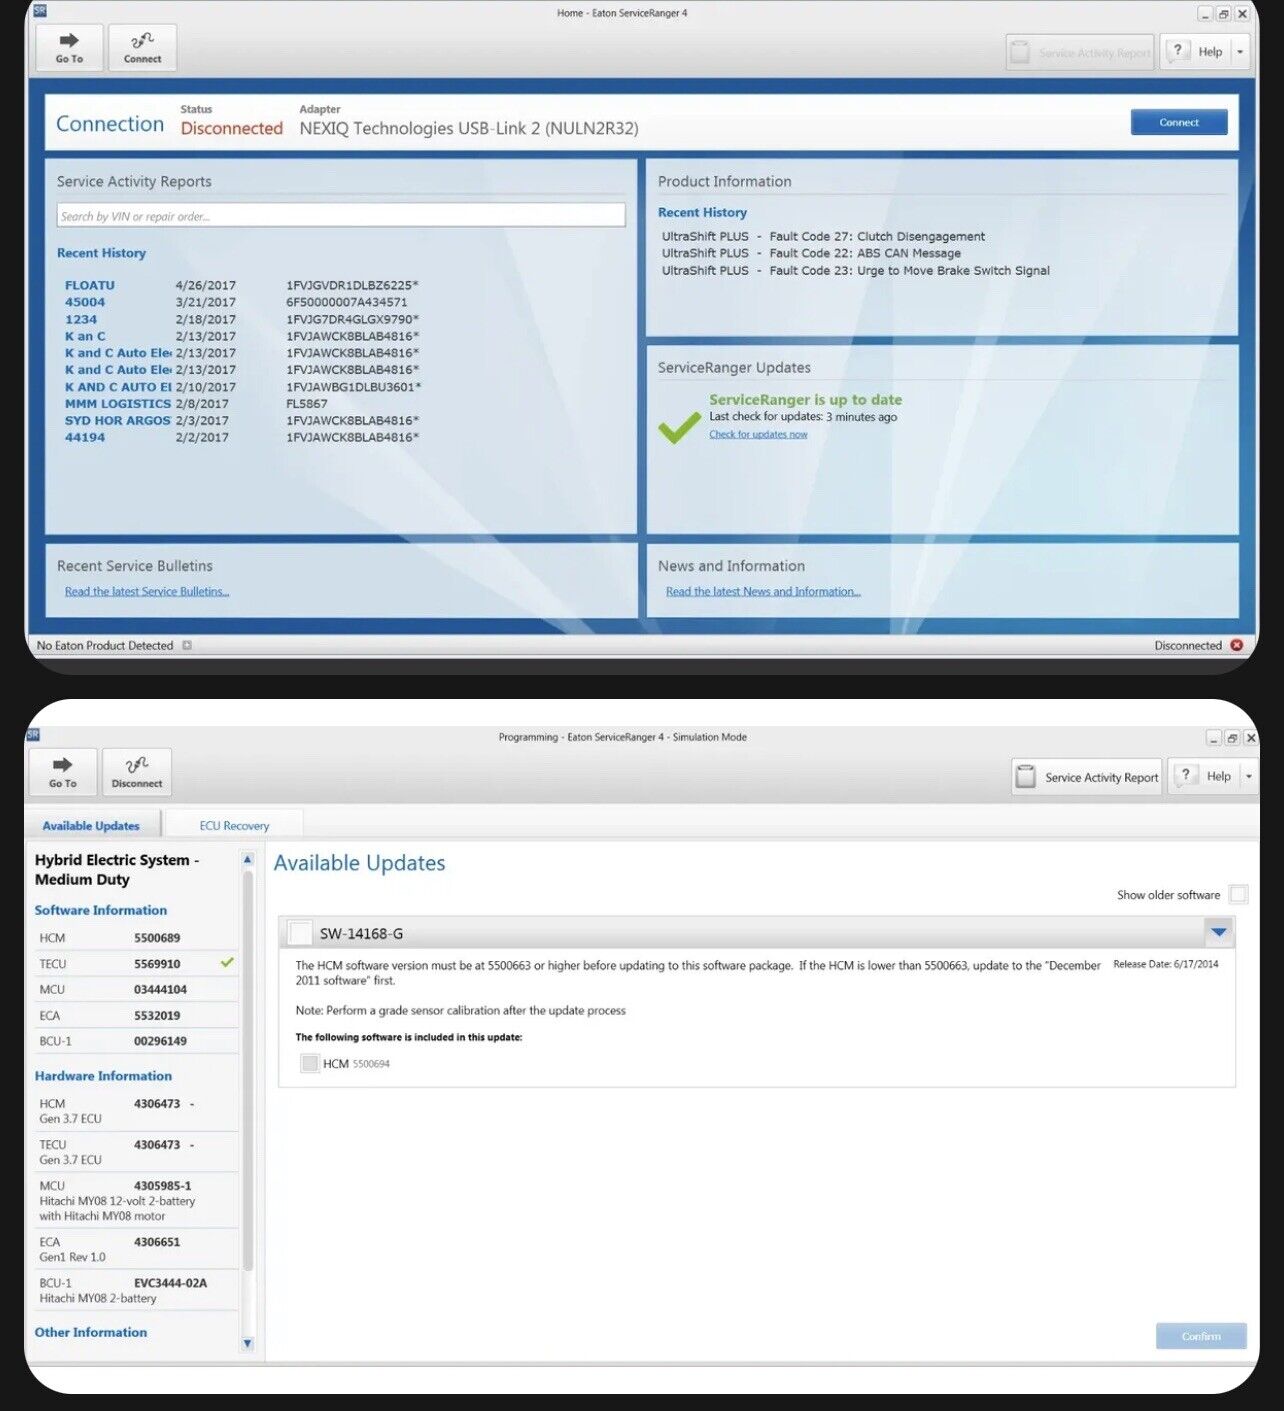Click the blue Connect button

point(1179,122)
